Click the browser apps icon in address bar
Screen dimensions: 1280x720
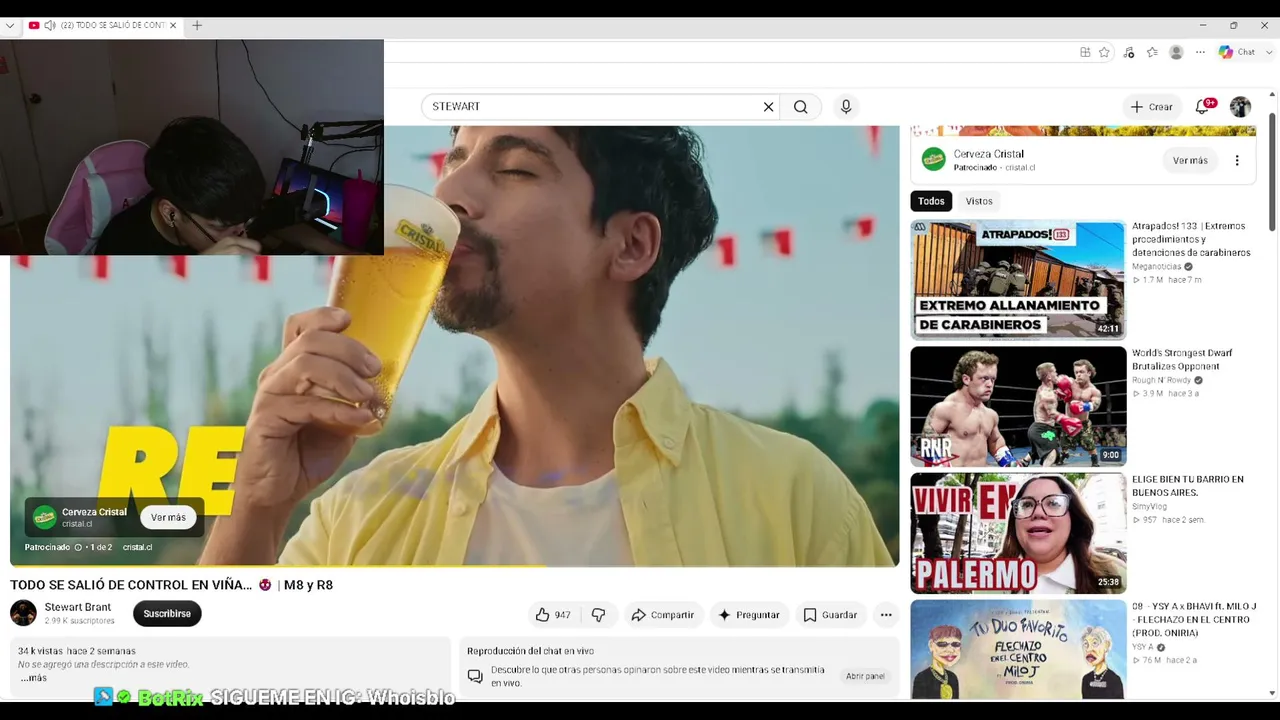pyautogui.click(x=1085, y=52)
